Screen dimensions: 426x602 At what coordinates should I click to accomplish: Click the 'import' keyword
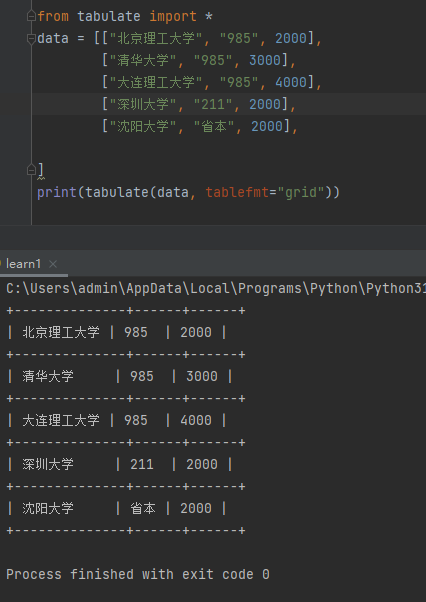[x=173, y=17]
